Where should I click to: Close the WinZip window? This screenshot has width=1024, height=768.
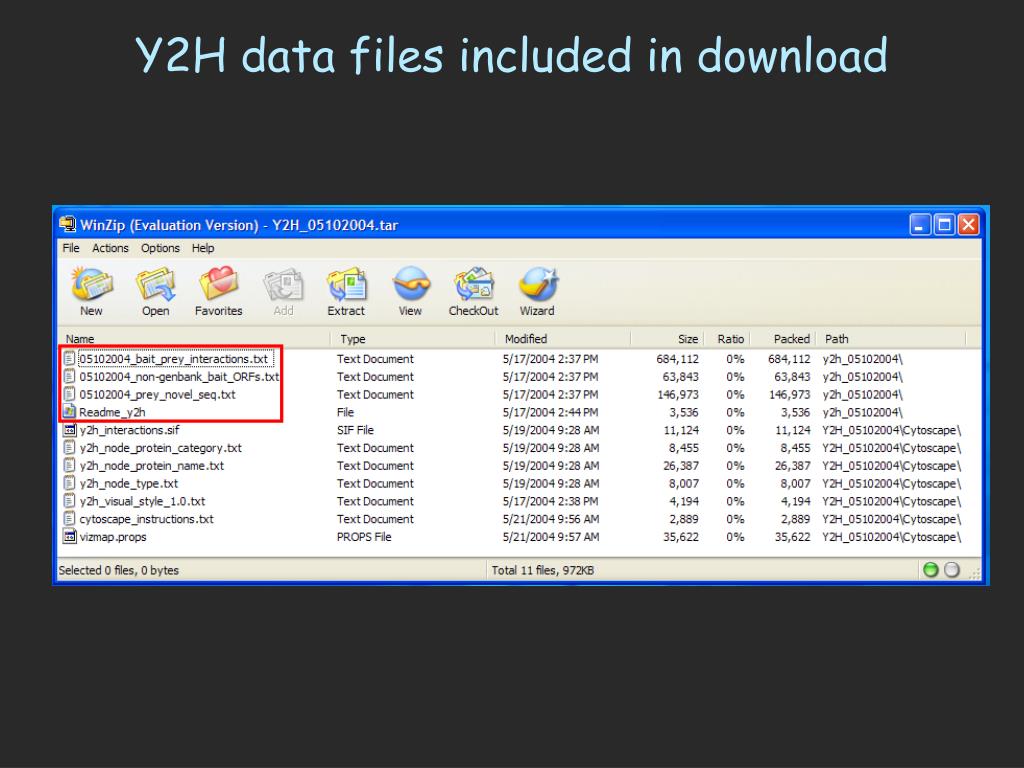coord(968,225)
